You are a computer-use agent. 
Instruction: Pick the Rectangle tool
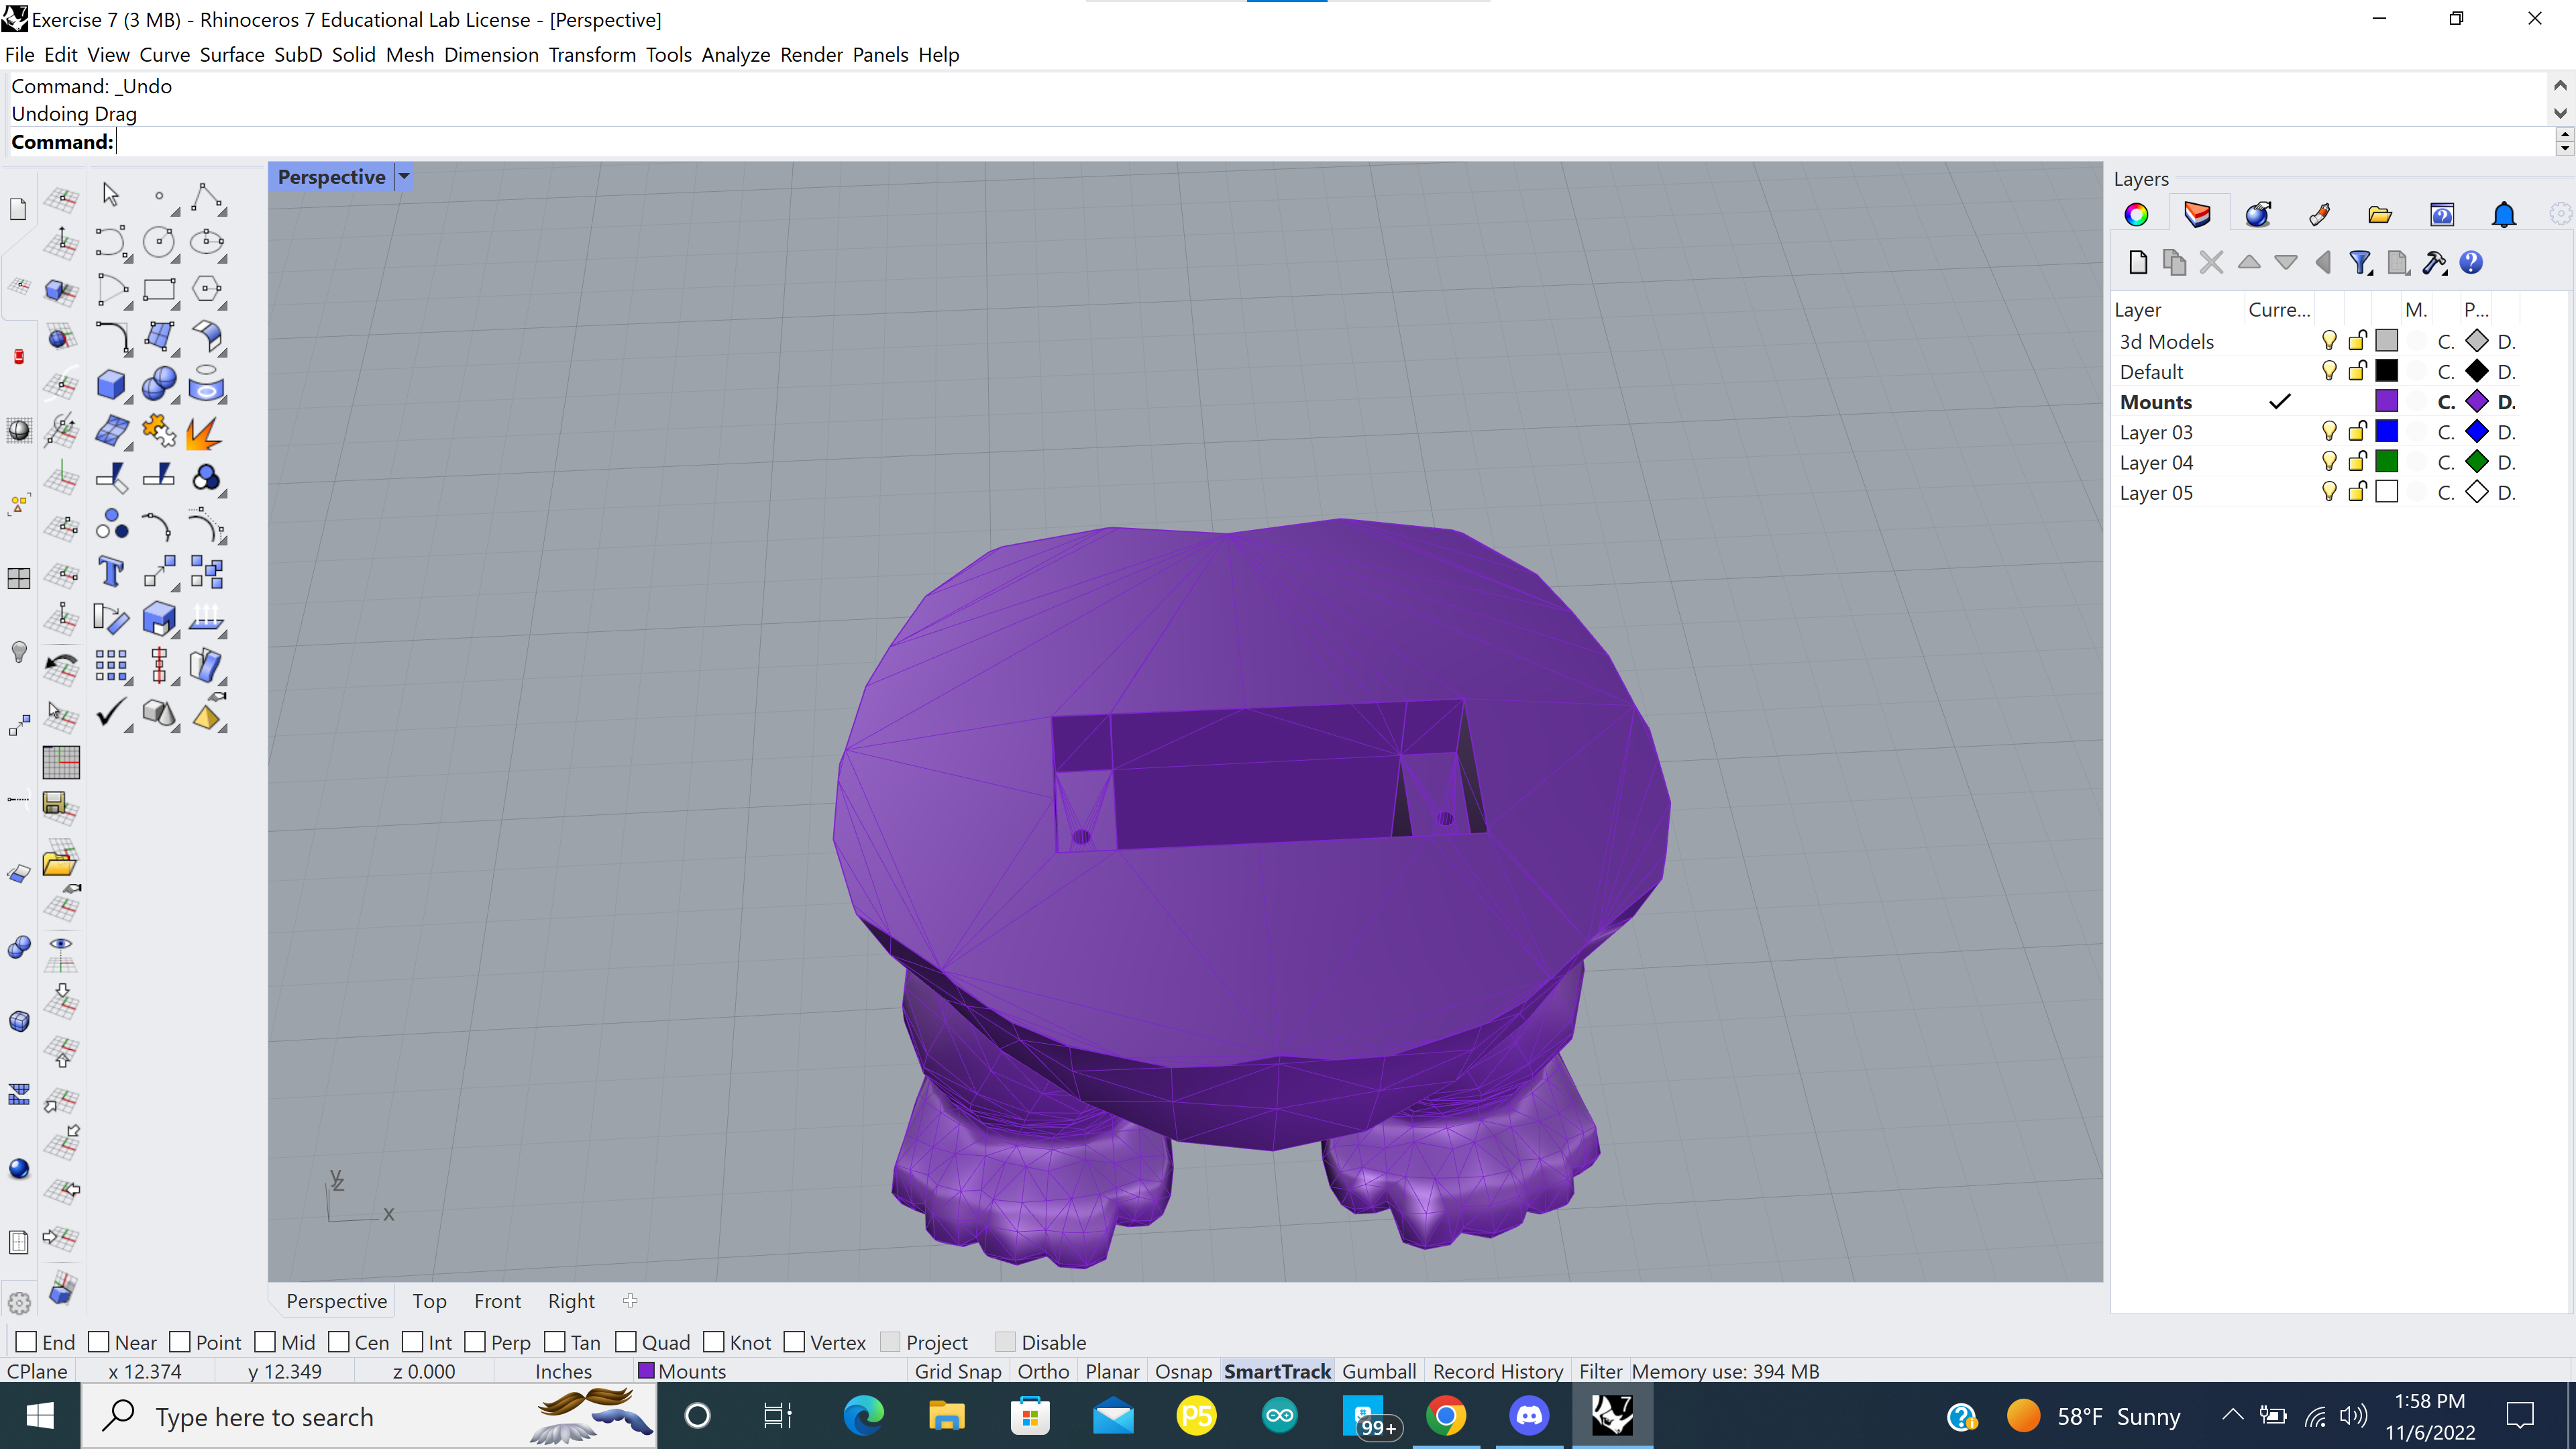(159, 290)
